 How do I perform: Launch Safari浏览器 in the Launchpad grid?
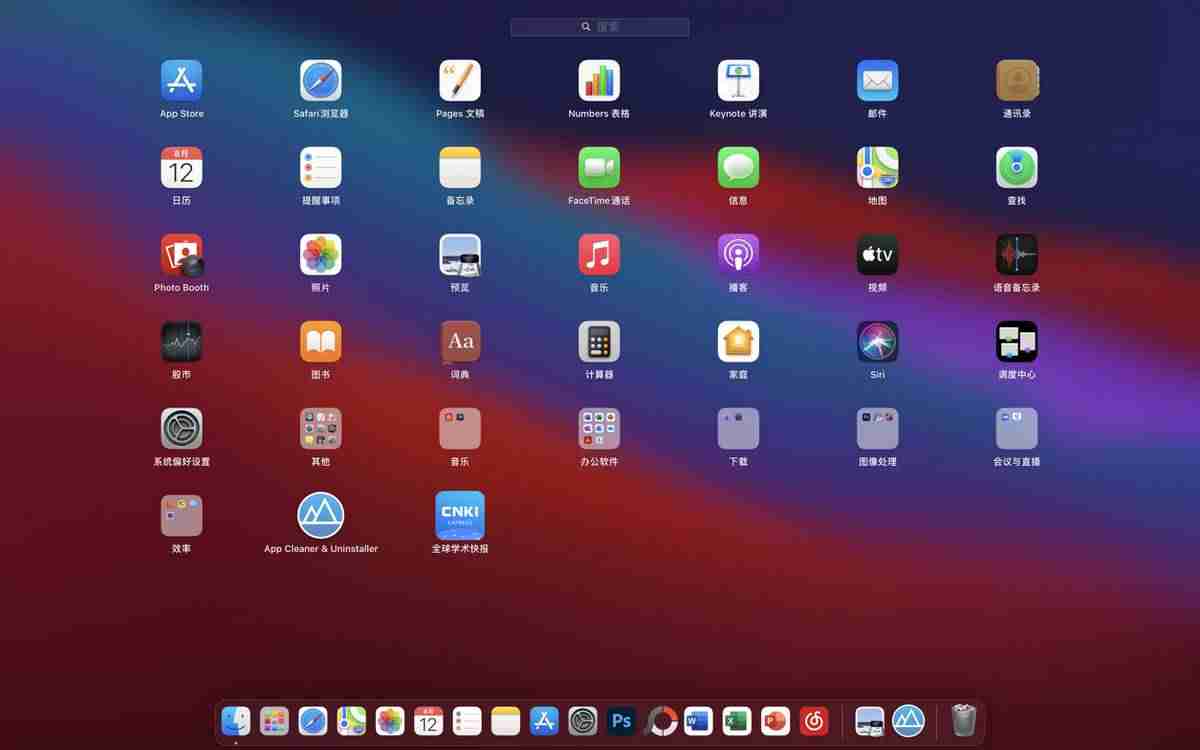click(321, 81)
